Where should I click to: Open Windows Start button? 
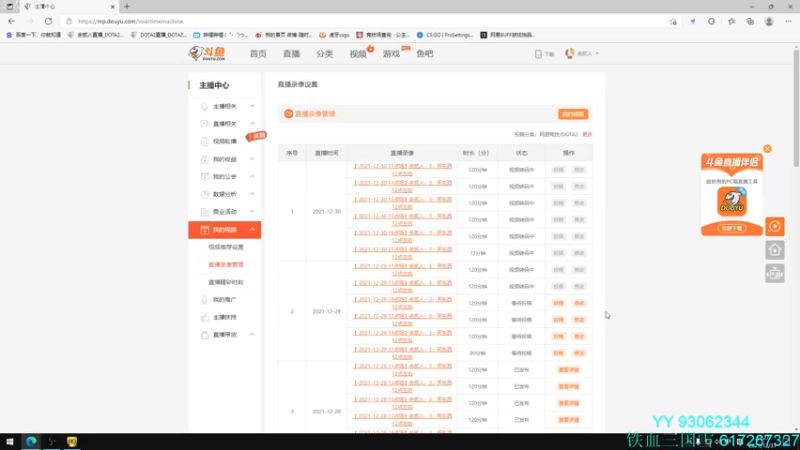pyautogui.click(x=10, y=441)
